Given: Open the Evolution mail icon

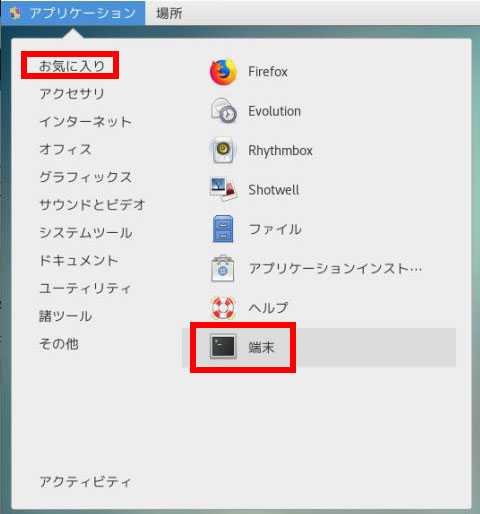Looking at the screenshot, I should tap(223, 111).
